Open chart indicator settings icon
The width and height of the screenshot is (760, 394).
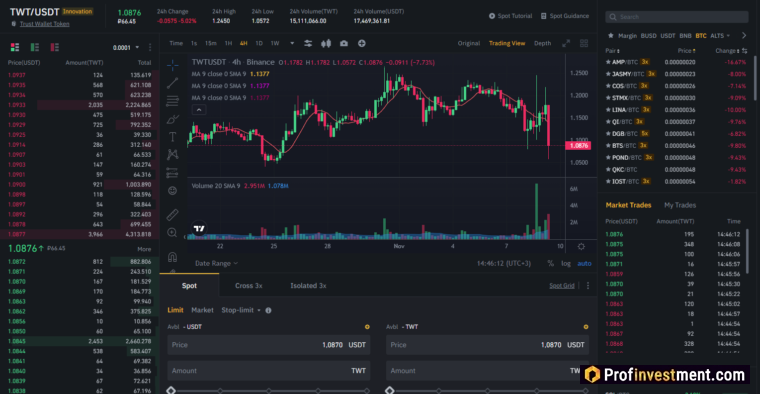tap(308, 43)
